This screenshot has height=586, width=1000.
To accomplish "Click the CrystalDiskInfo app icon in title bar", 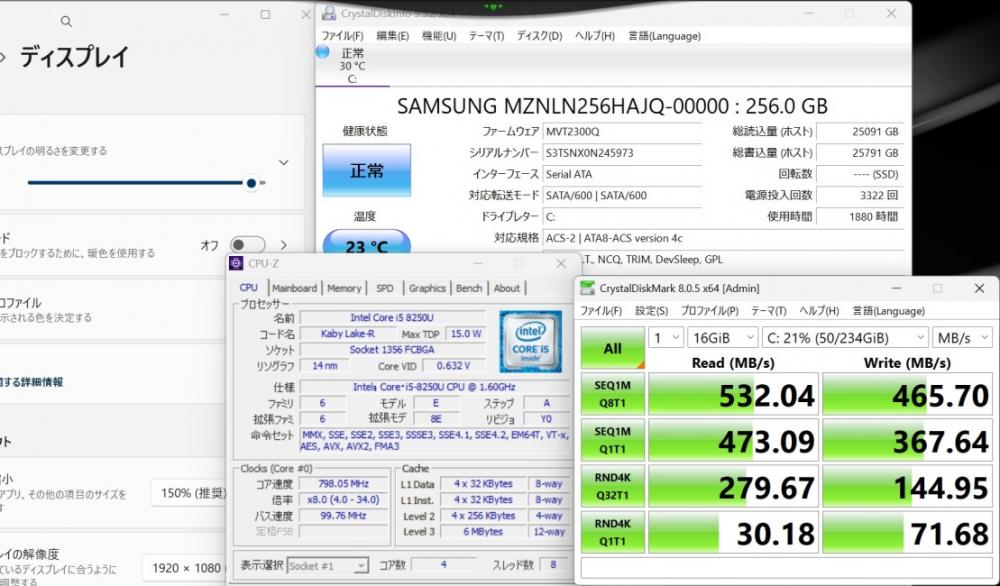I will point(328,13).
